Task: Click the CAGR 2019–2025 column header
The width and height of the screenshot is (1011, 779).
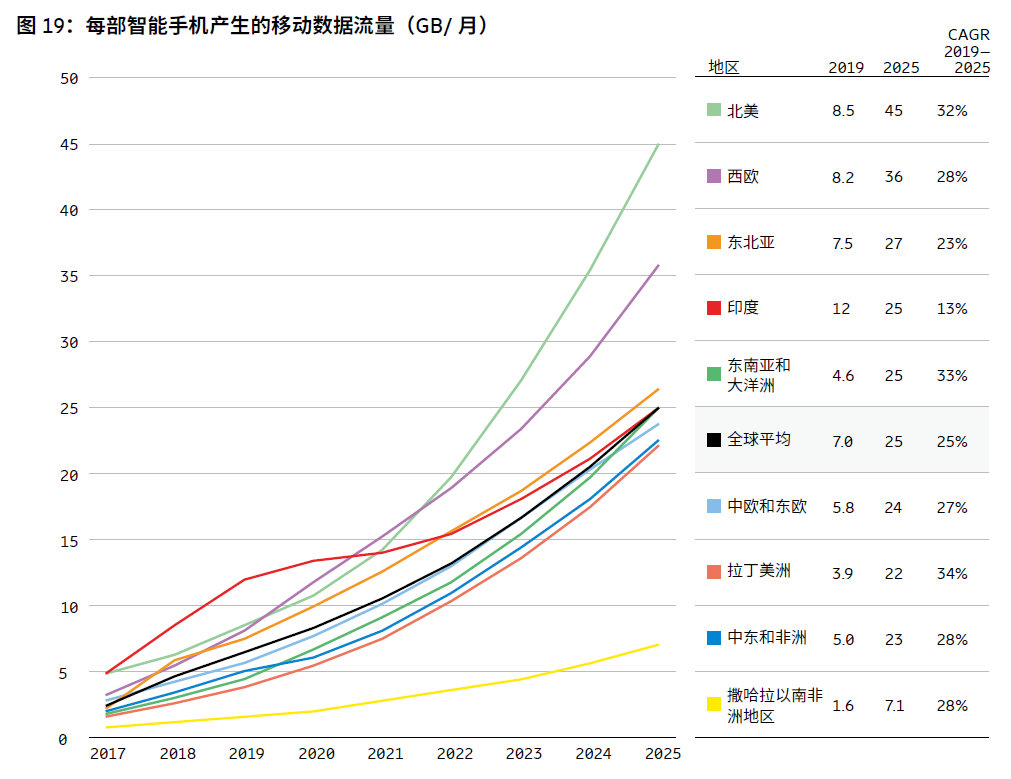Action: [968, 51]
